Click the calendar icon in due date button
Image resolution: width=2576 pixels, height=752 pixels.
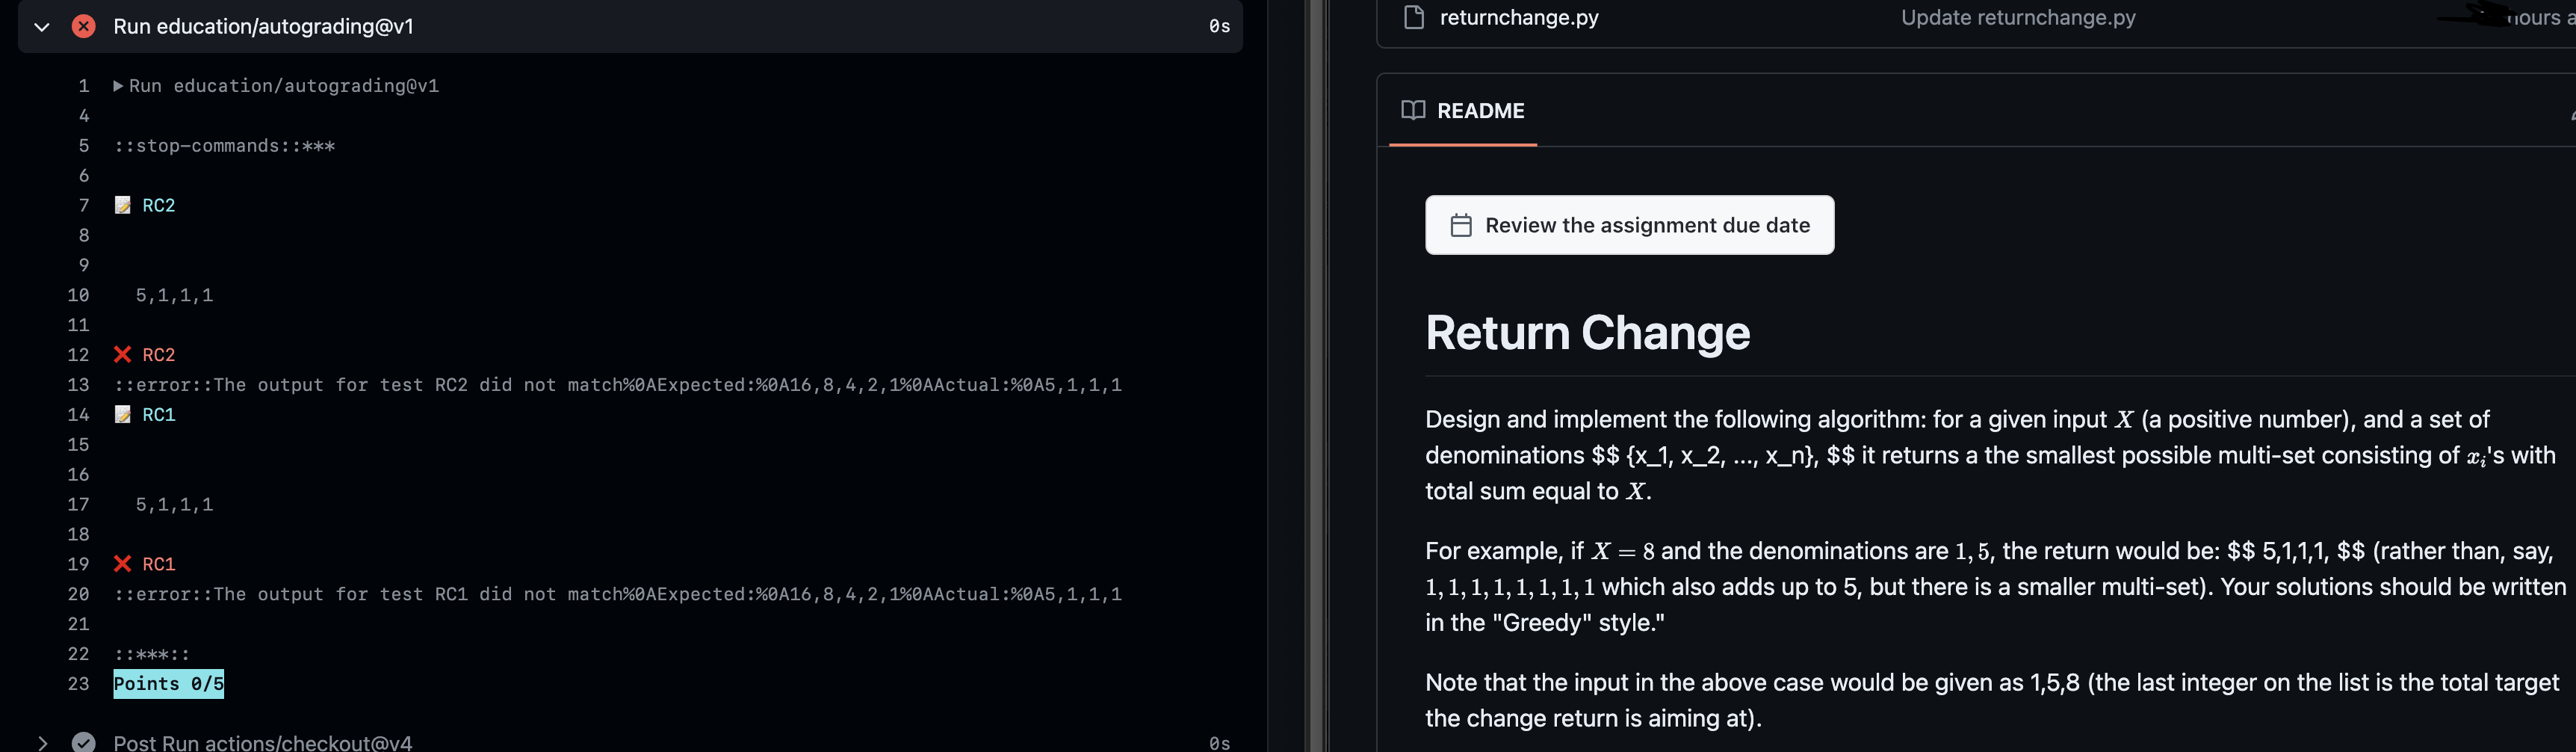1461,225
